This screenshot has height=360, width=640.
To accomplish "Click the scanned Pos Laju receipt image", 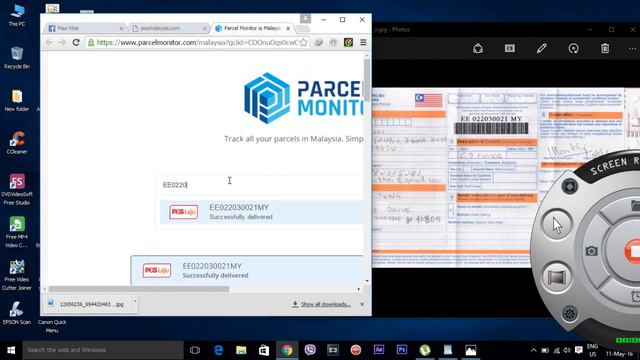I will (506, 178).
